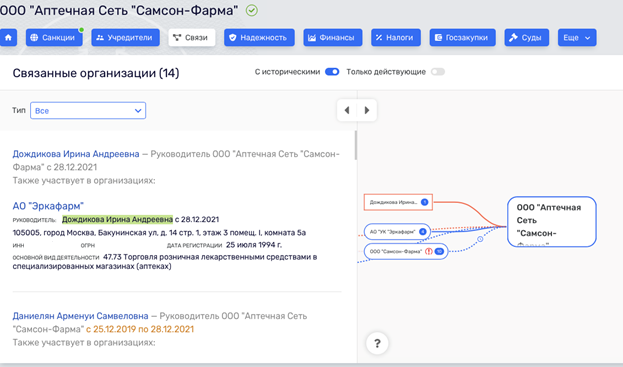The height and width of the screenshot is (367, 623).
Task: Open the Финансы tab
Action: [333, 38]
